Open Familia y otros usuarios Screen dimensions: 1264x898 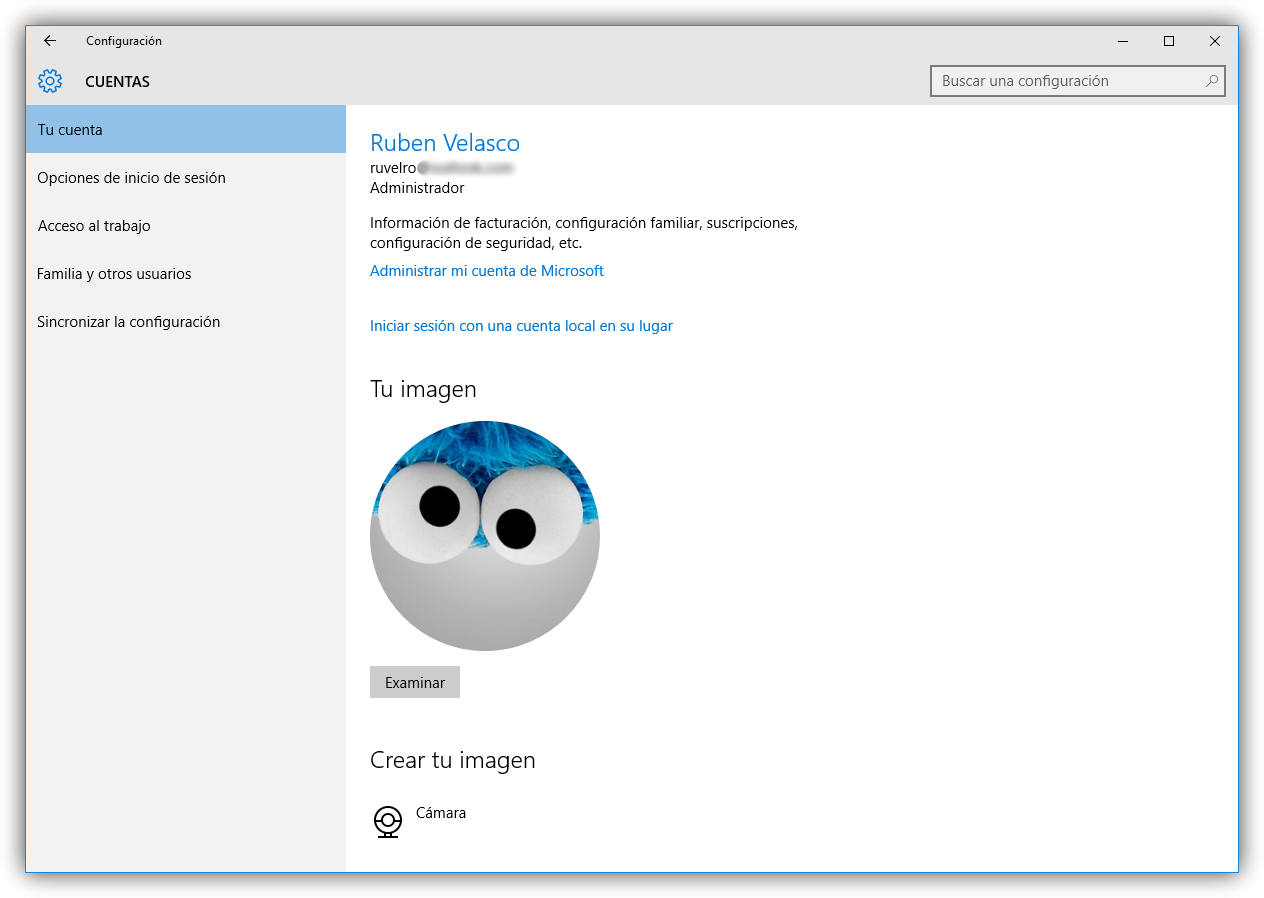186,274
